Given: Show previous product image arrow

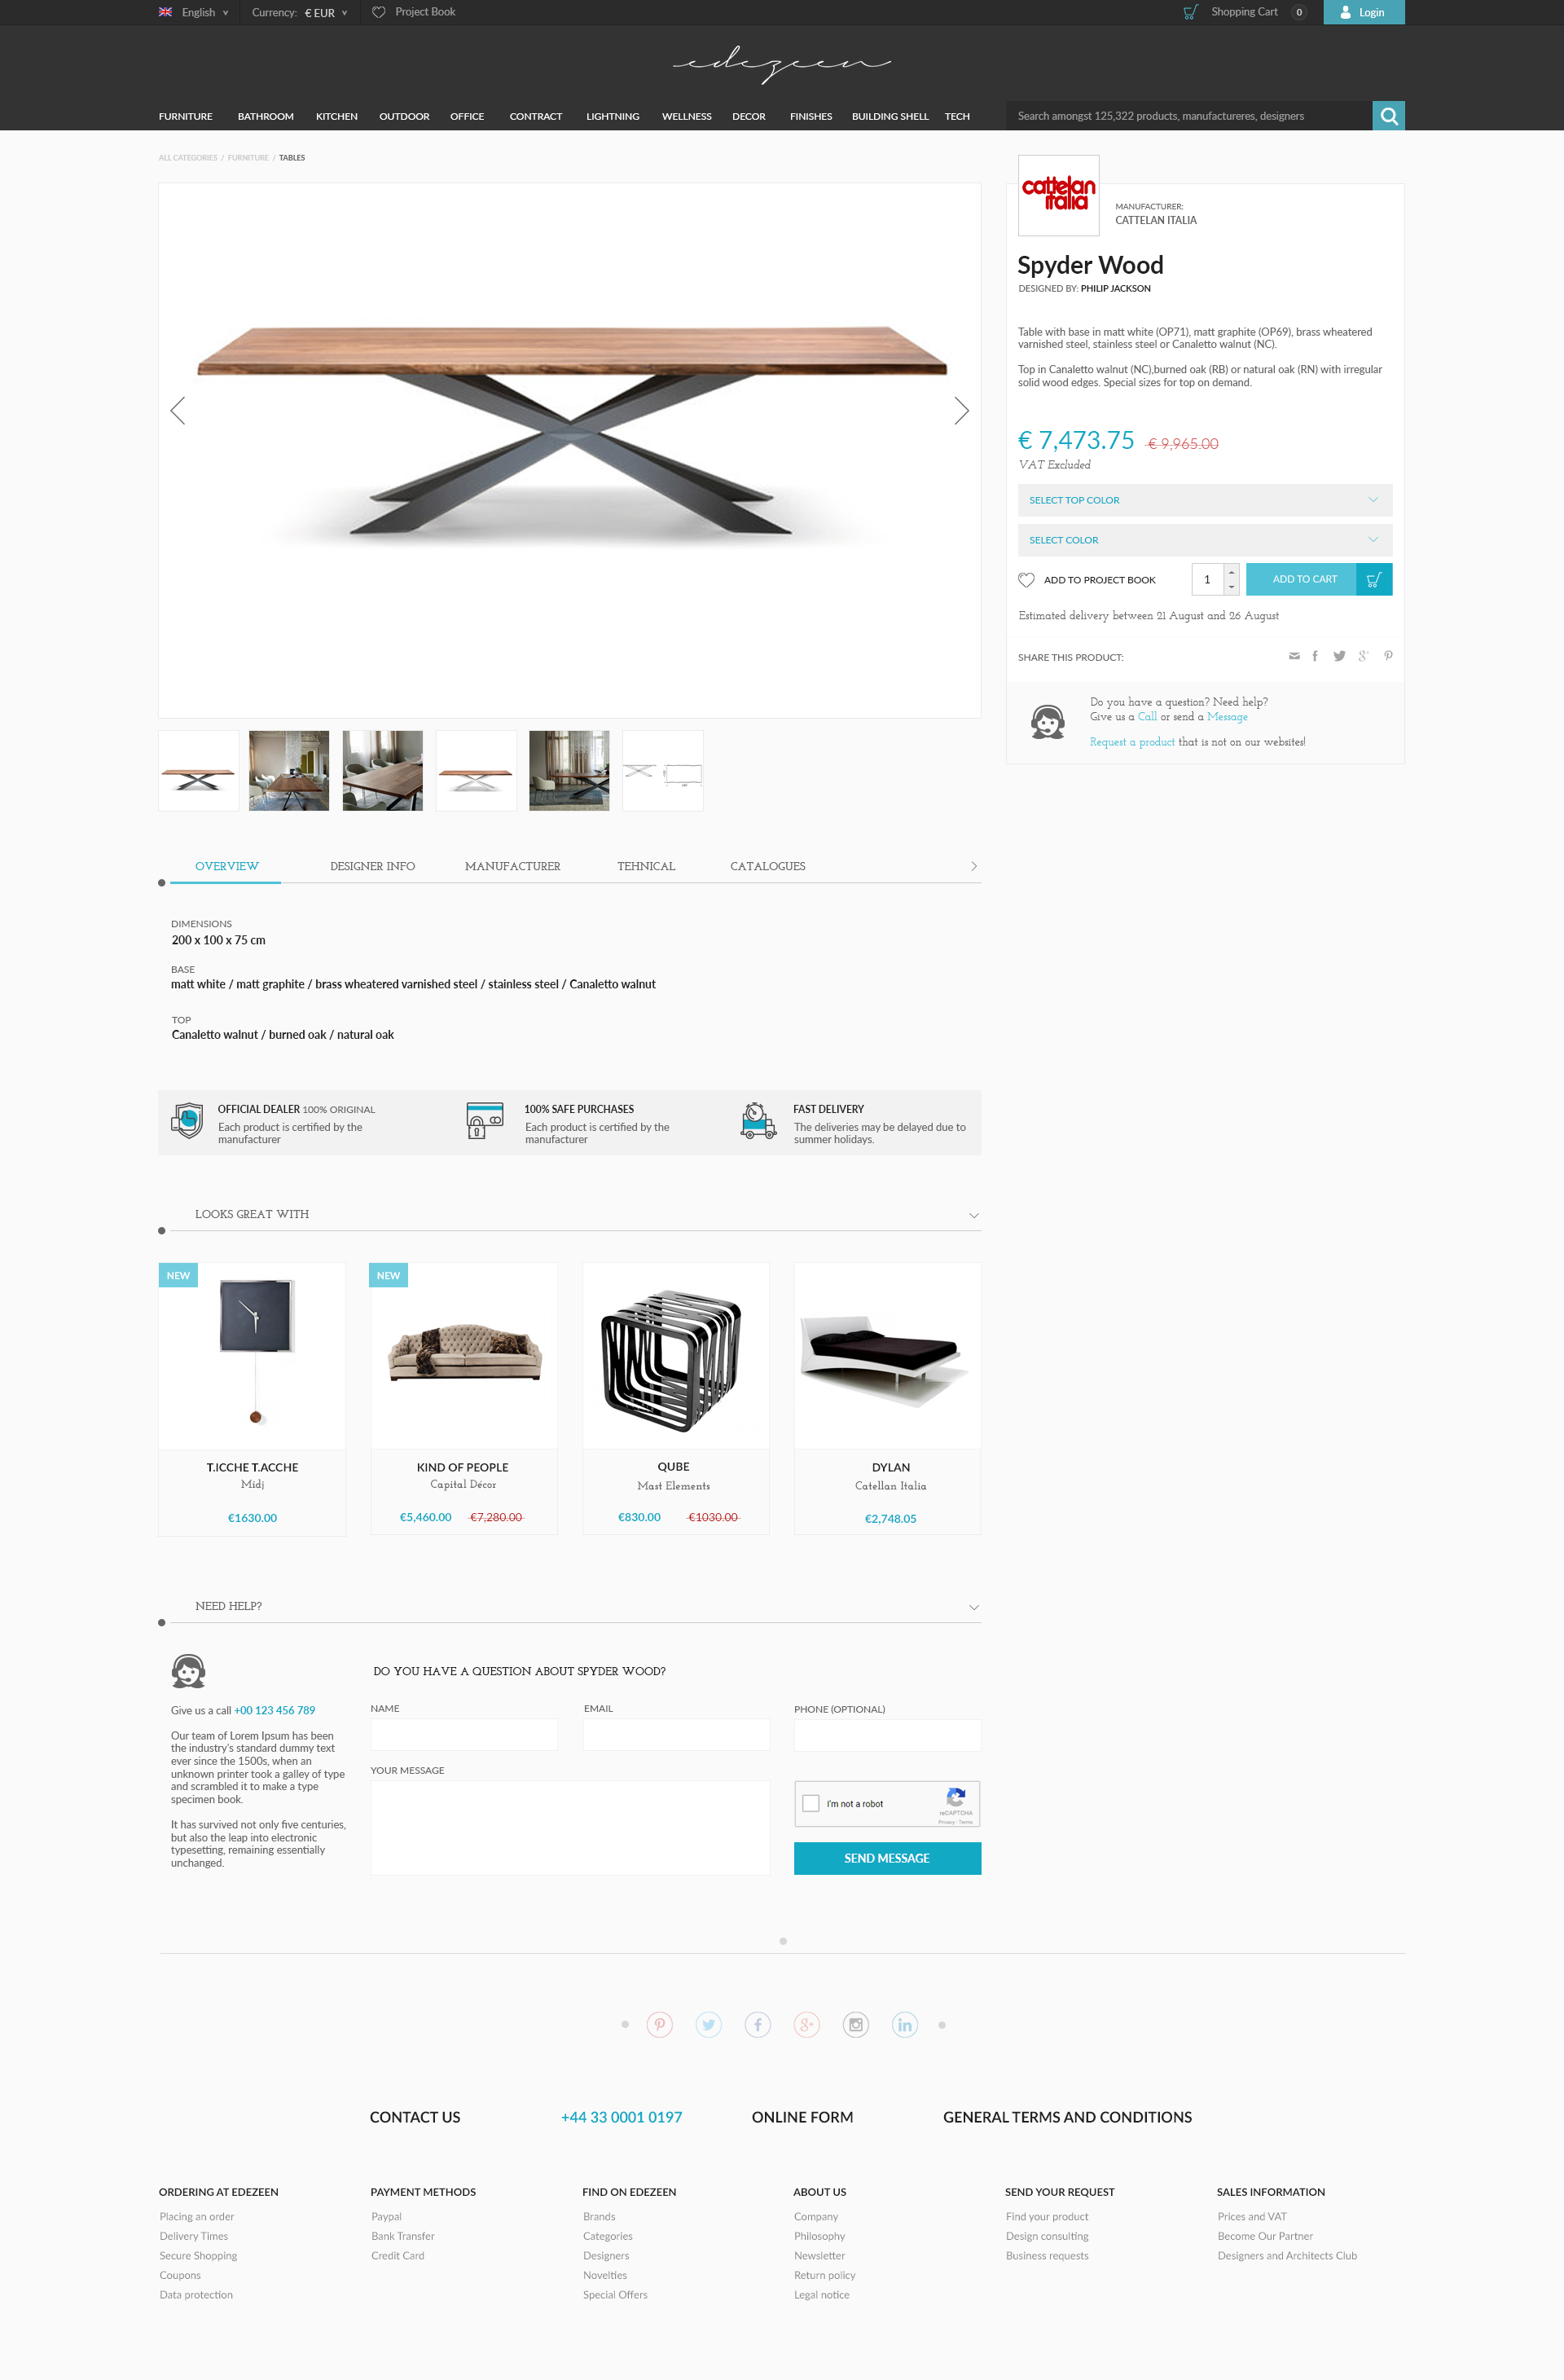Looking at the screenshot, I should pyautogui.click(x=178, y=411).
